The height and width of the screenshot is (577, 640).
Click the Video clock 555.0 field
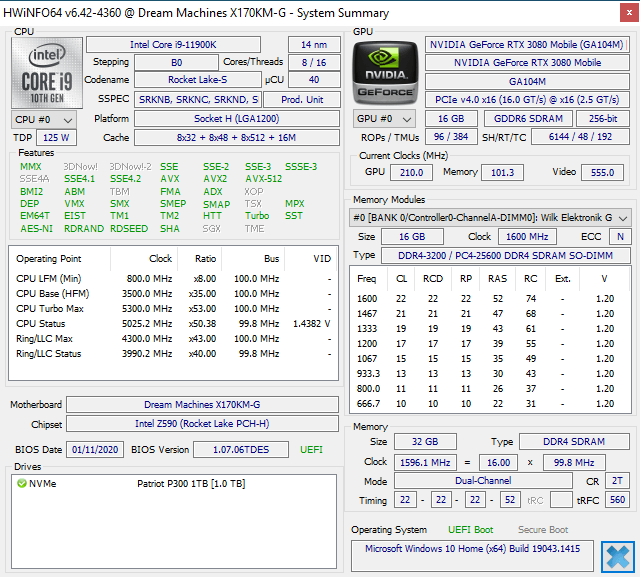[602, 173]
